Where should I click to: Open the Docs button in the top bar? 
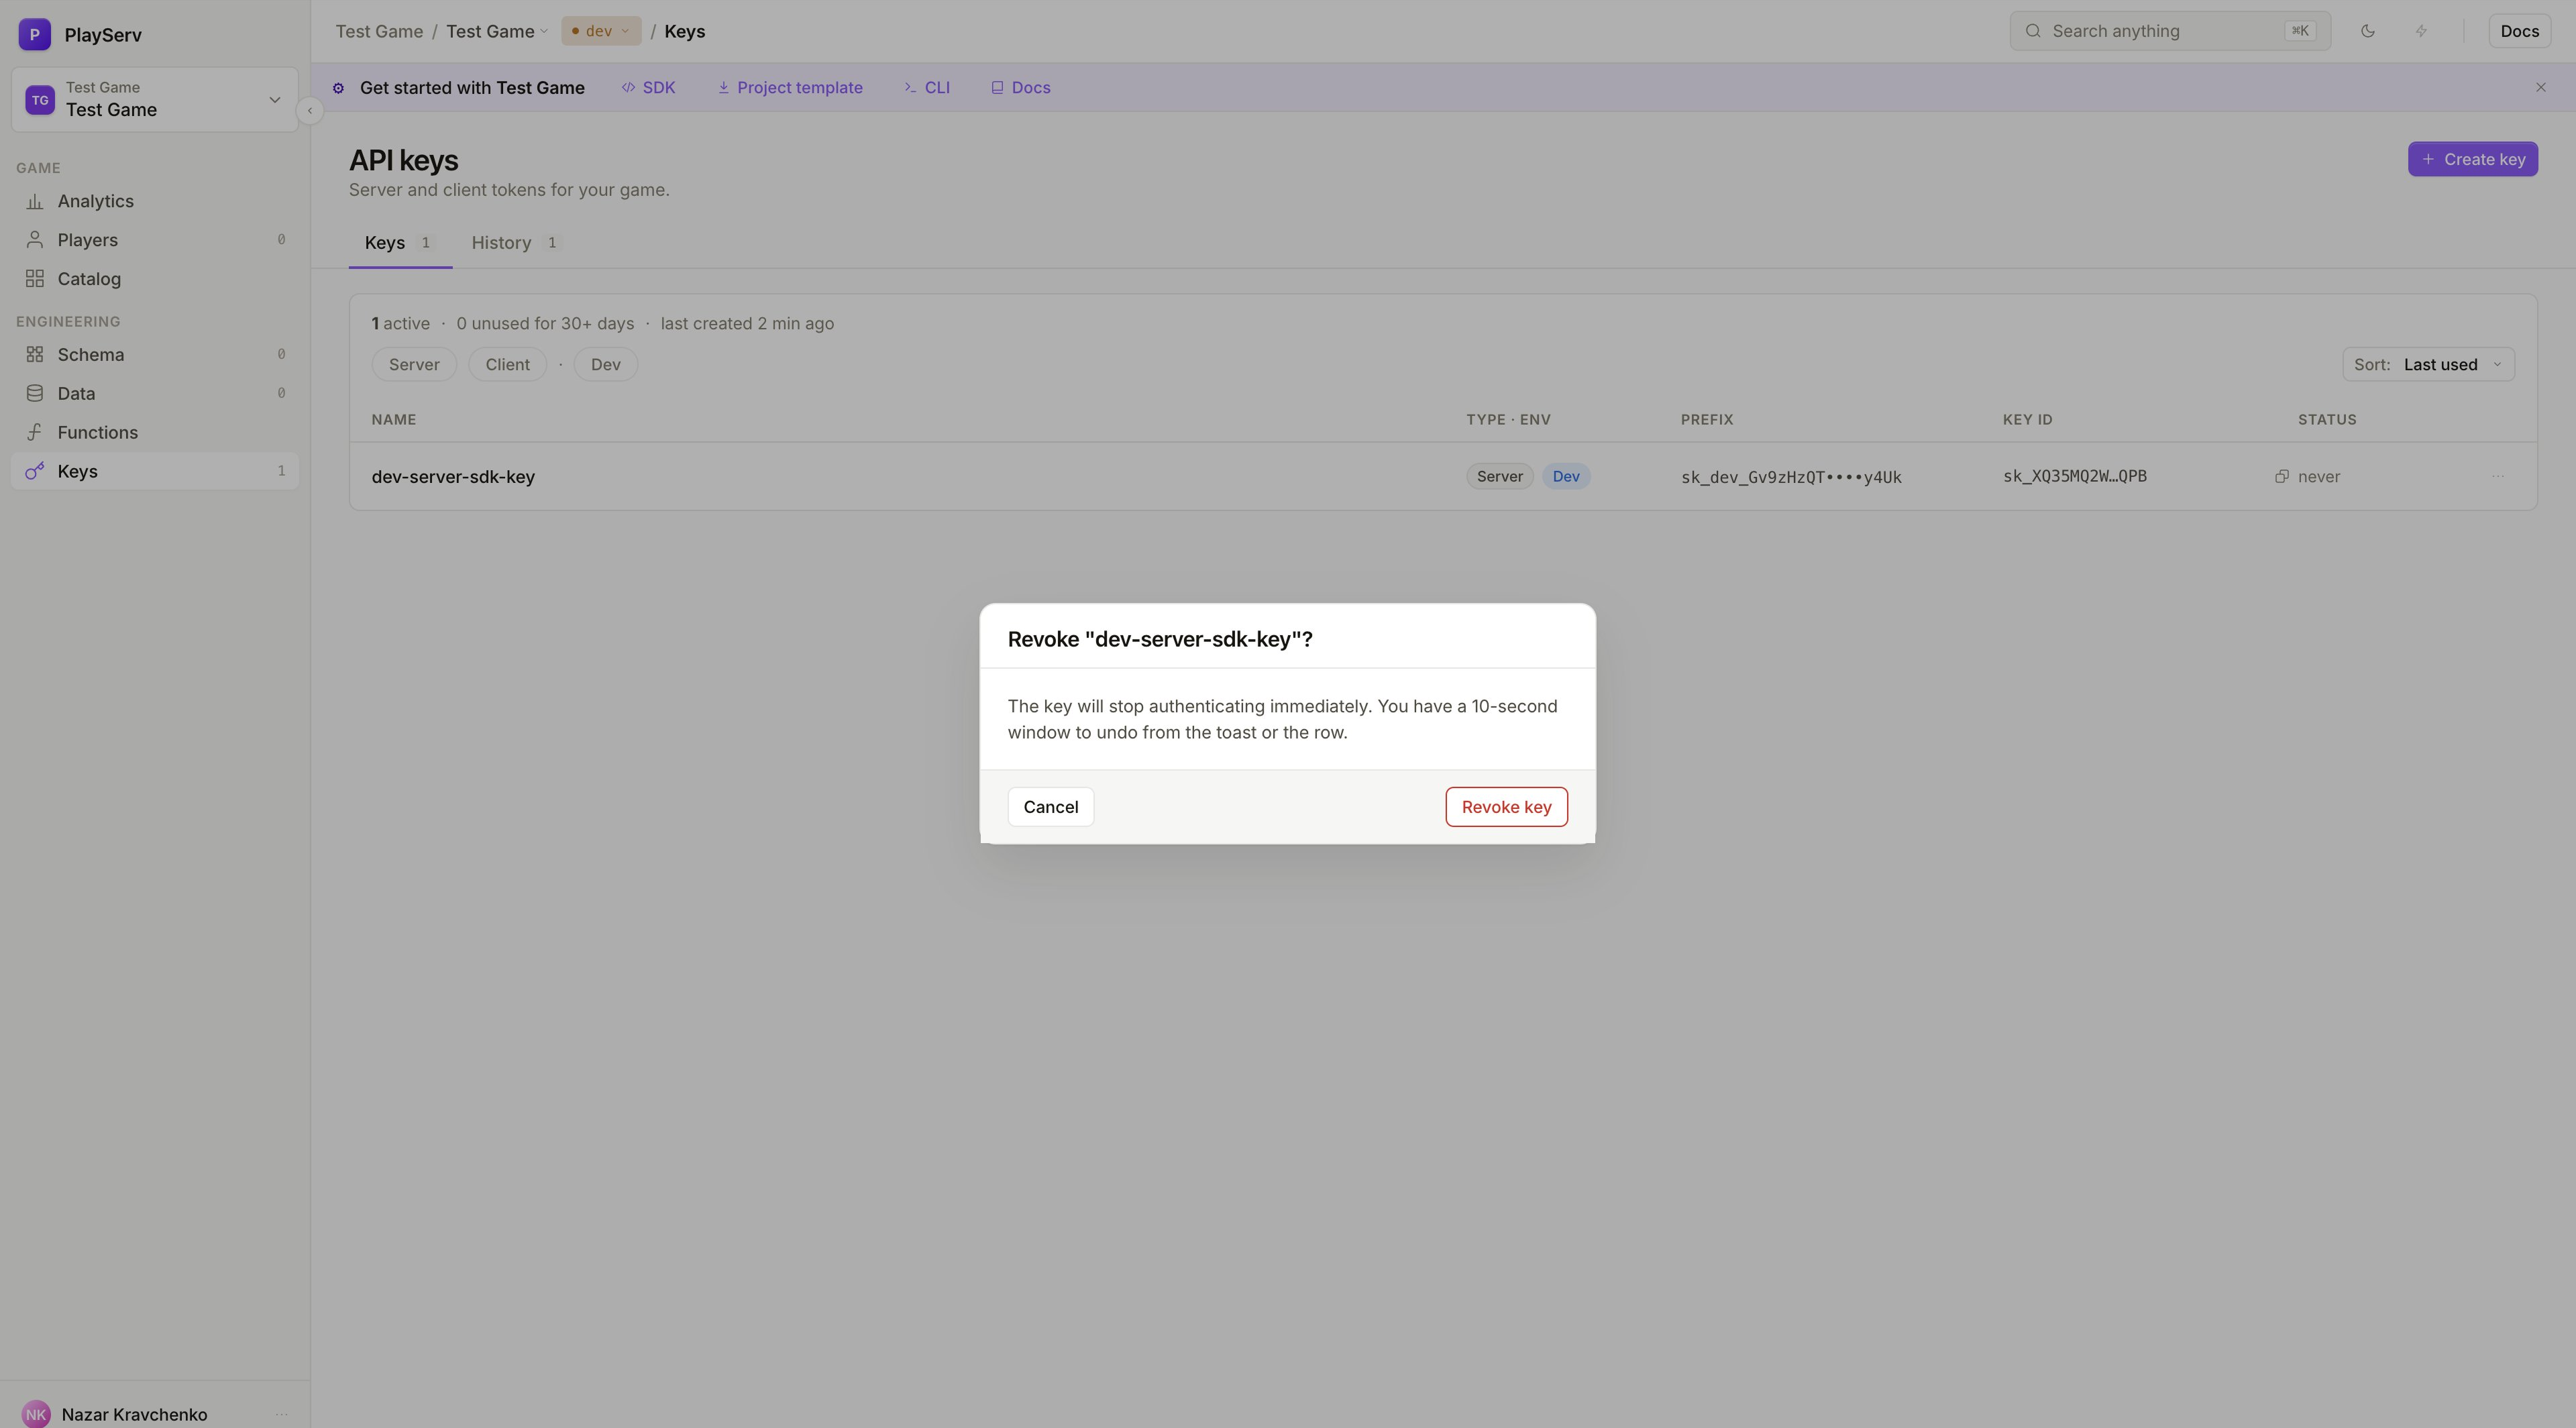pyautogui.click(x=2519, y=31)
